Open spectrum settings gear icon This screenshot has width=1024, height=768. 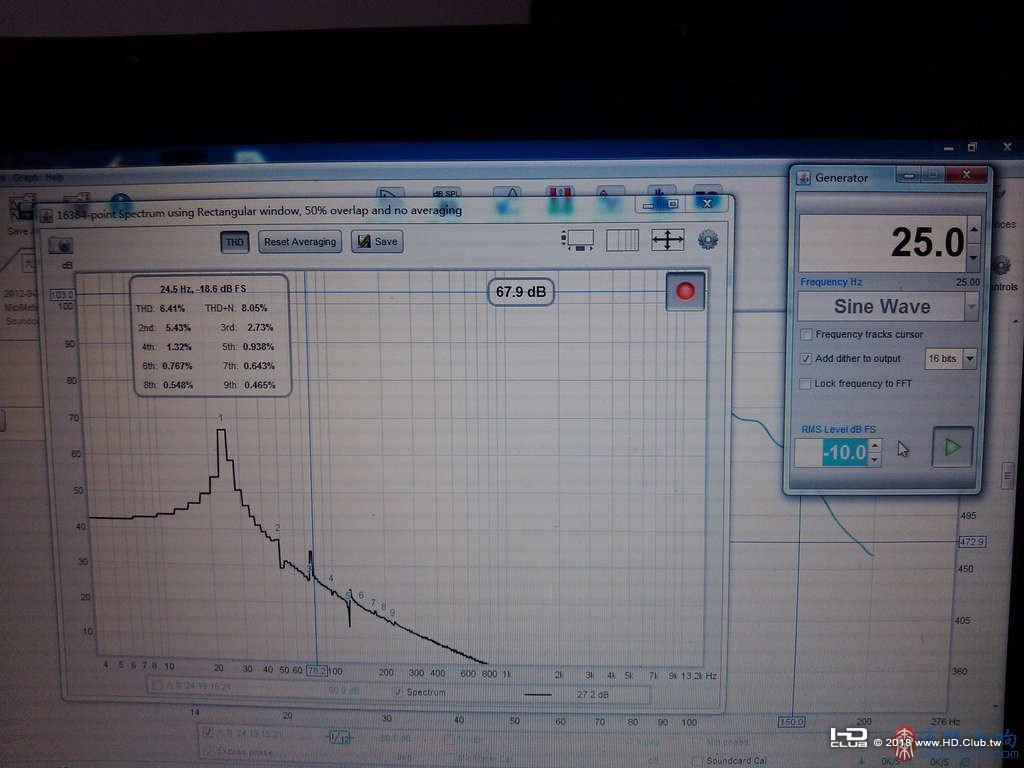(708, 240)
